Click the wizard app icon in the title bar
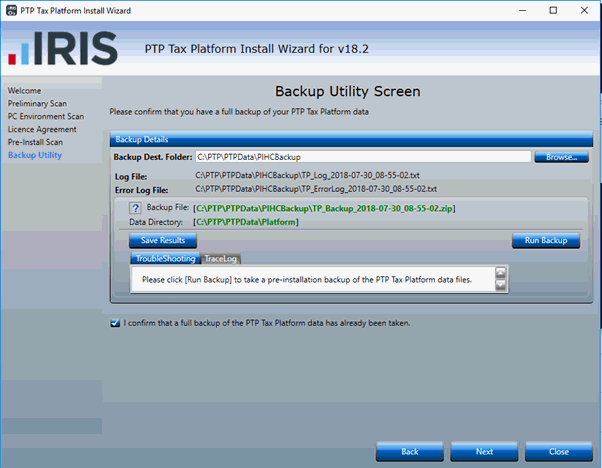The image size is (602, 468). click(x=11, y=10)
